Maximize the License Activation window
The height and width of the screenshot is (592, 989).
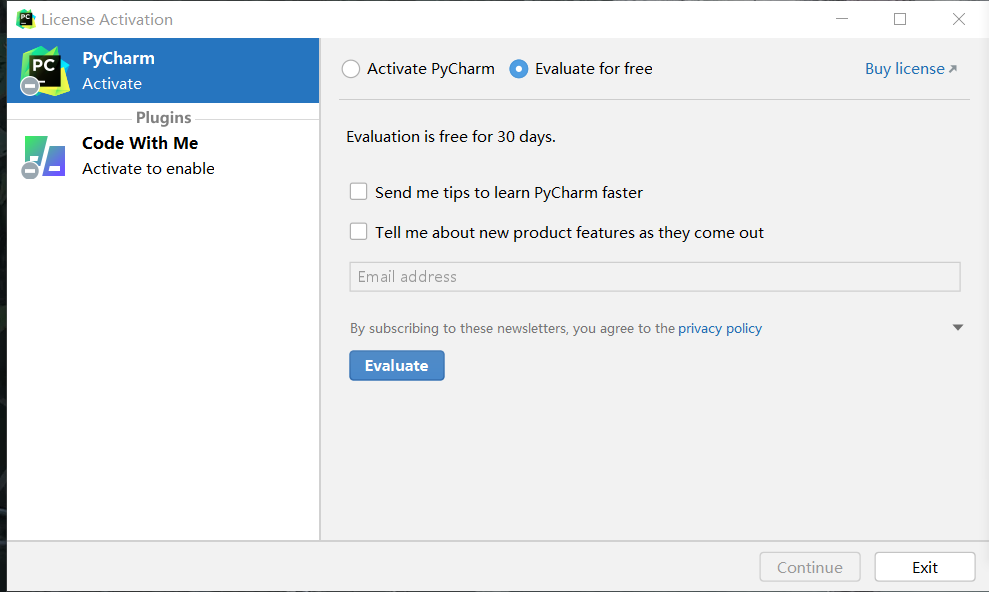[900, 19]
